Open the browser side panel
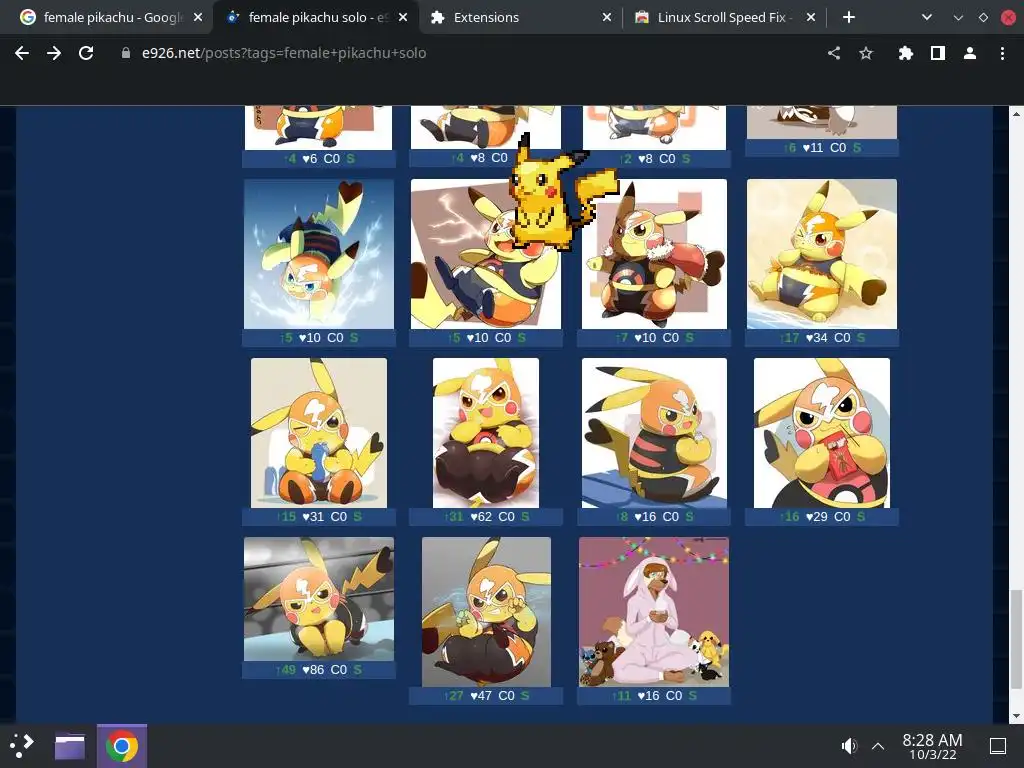Screen dimensions: 1024x768 (938, 53)
